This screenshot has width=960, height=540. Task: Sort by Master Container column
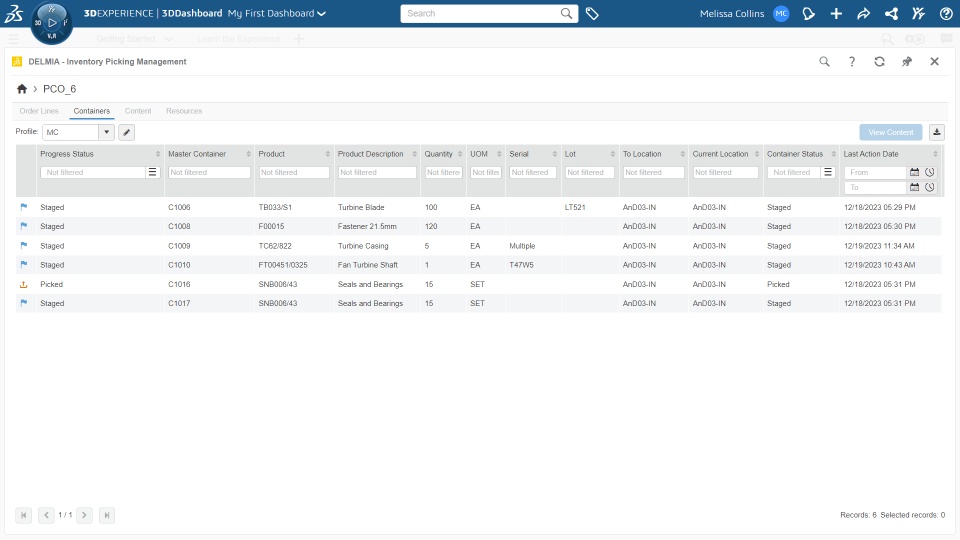tap(249, 154)
